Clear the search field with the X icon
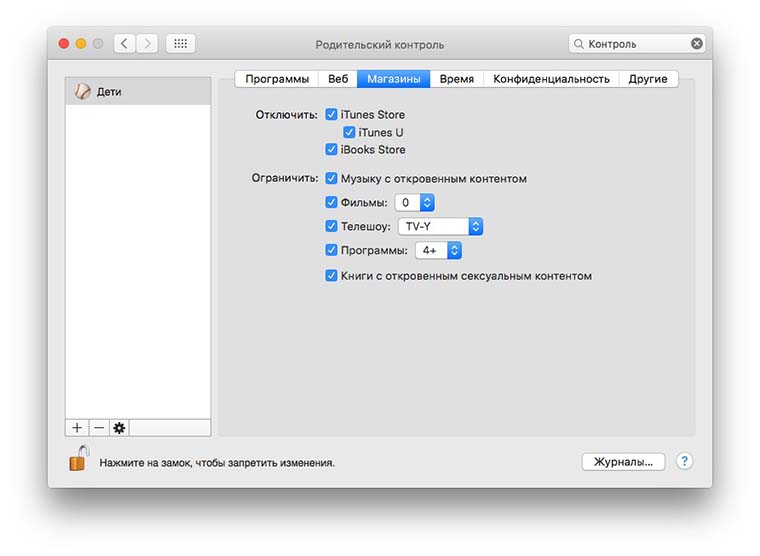760x556 pixels. point(697,44)
